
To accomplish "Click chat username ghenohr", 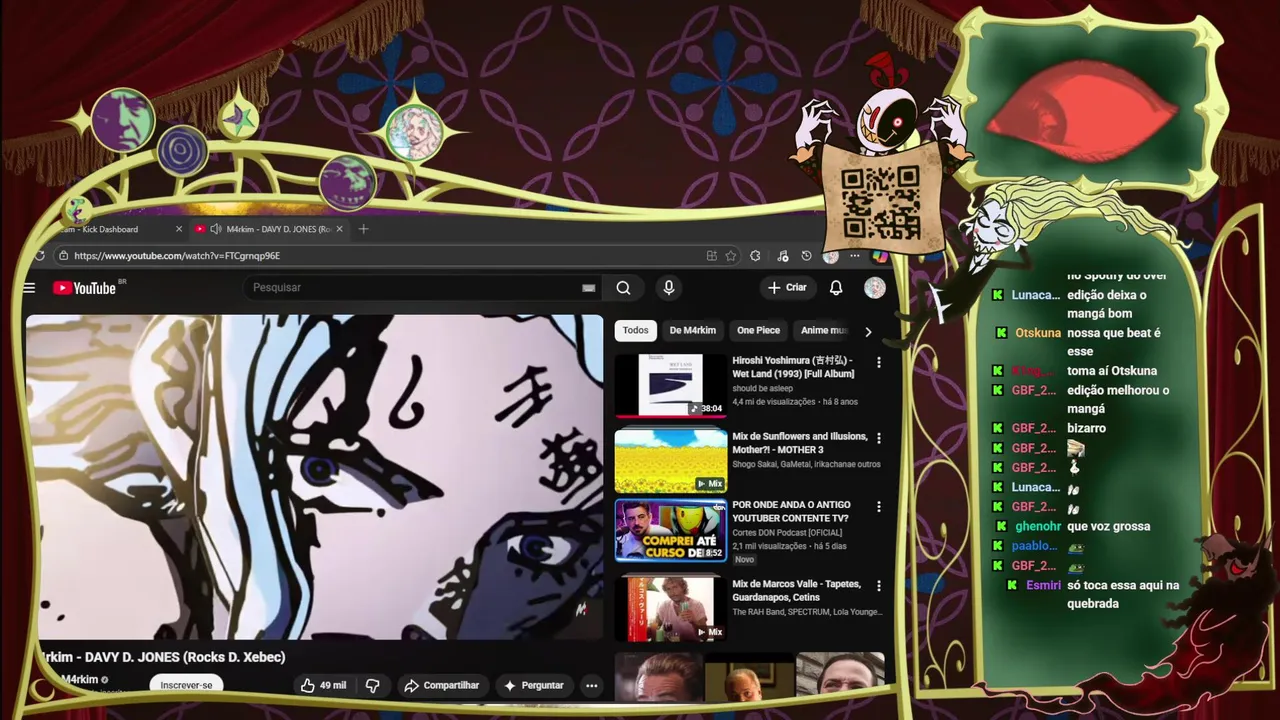I will pyautogui.click(x=1038, y=526).
